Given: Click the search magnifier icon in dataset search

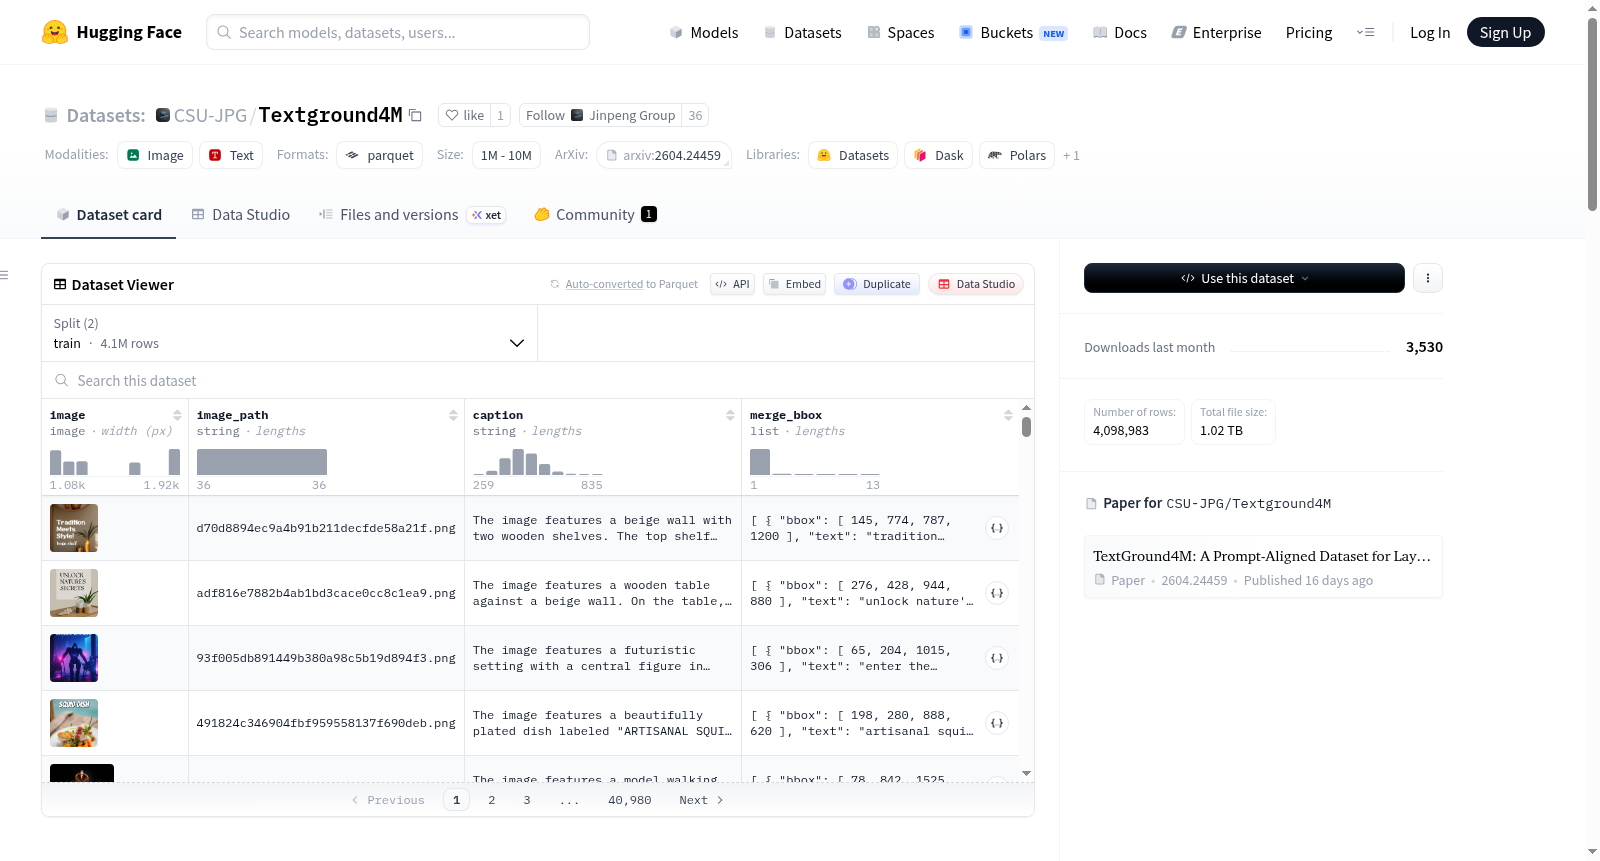Looking at the screenshot, I should coord(62,380).
